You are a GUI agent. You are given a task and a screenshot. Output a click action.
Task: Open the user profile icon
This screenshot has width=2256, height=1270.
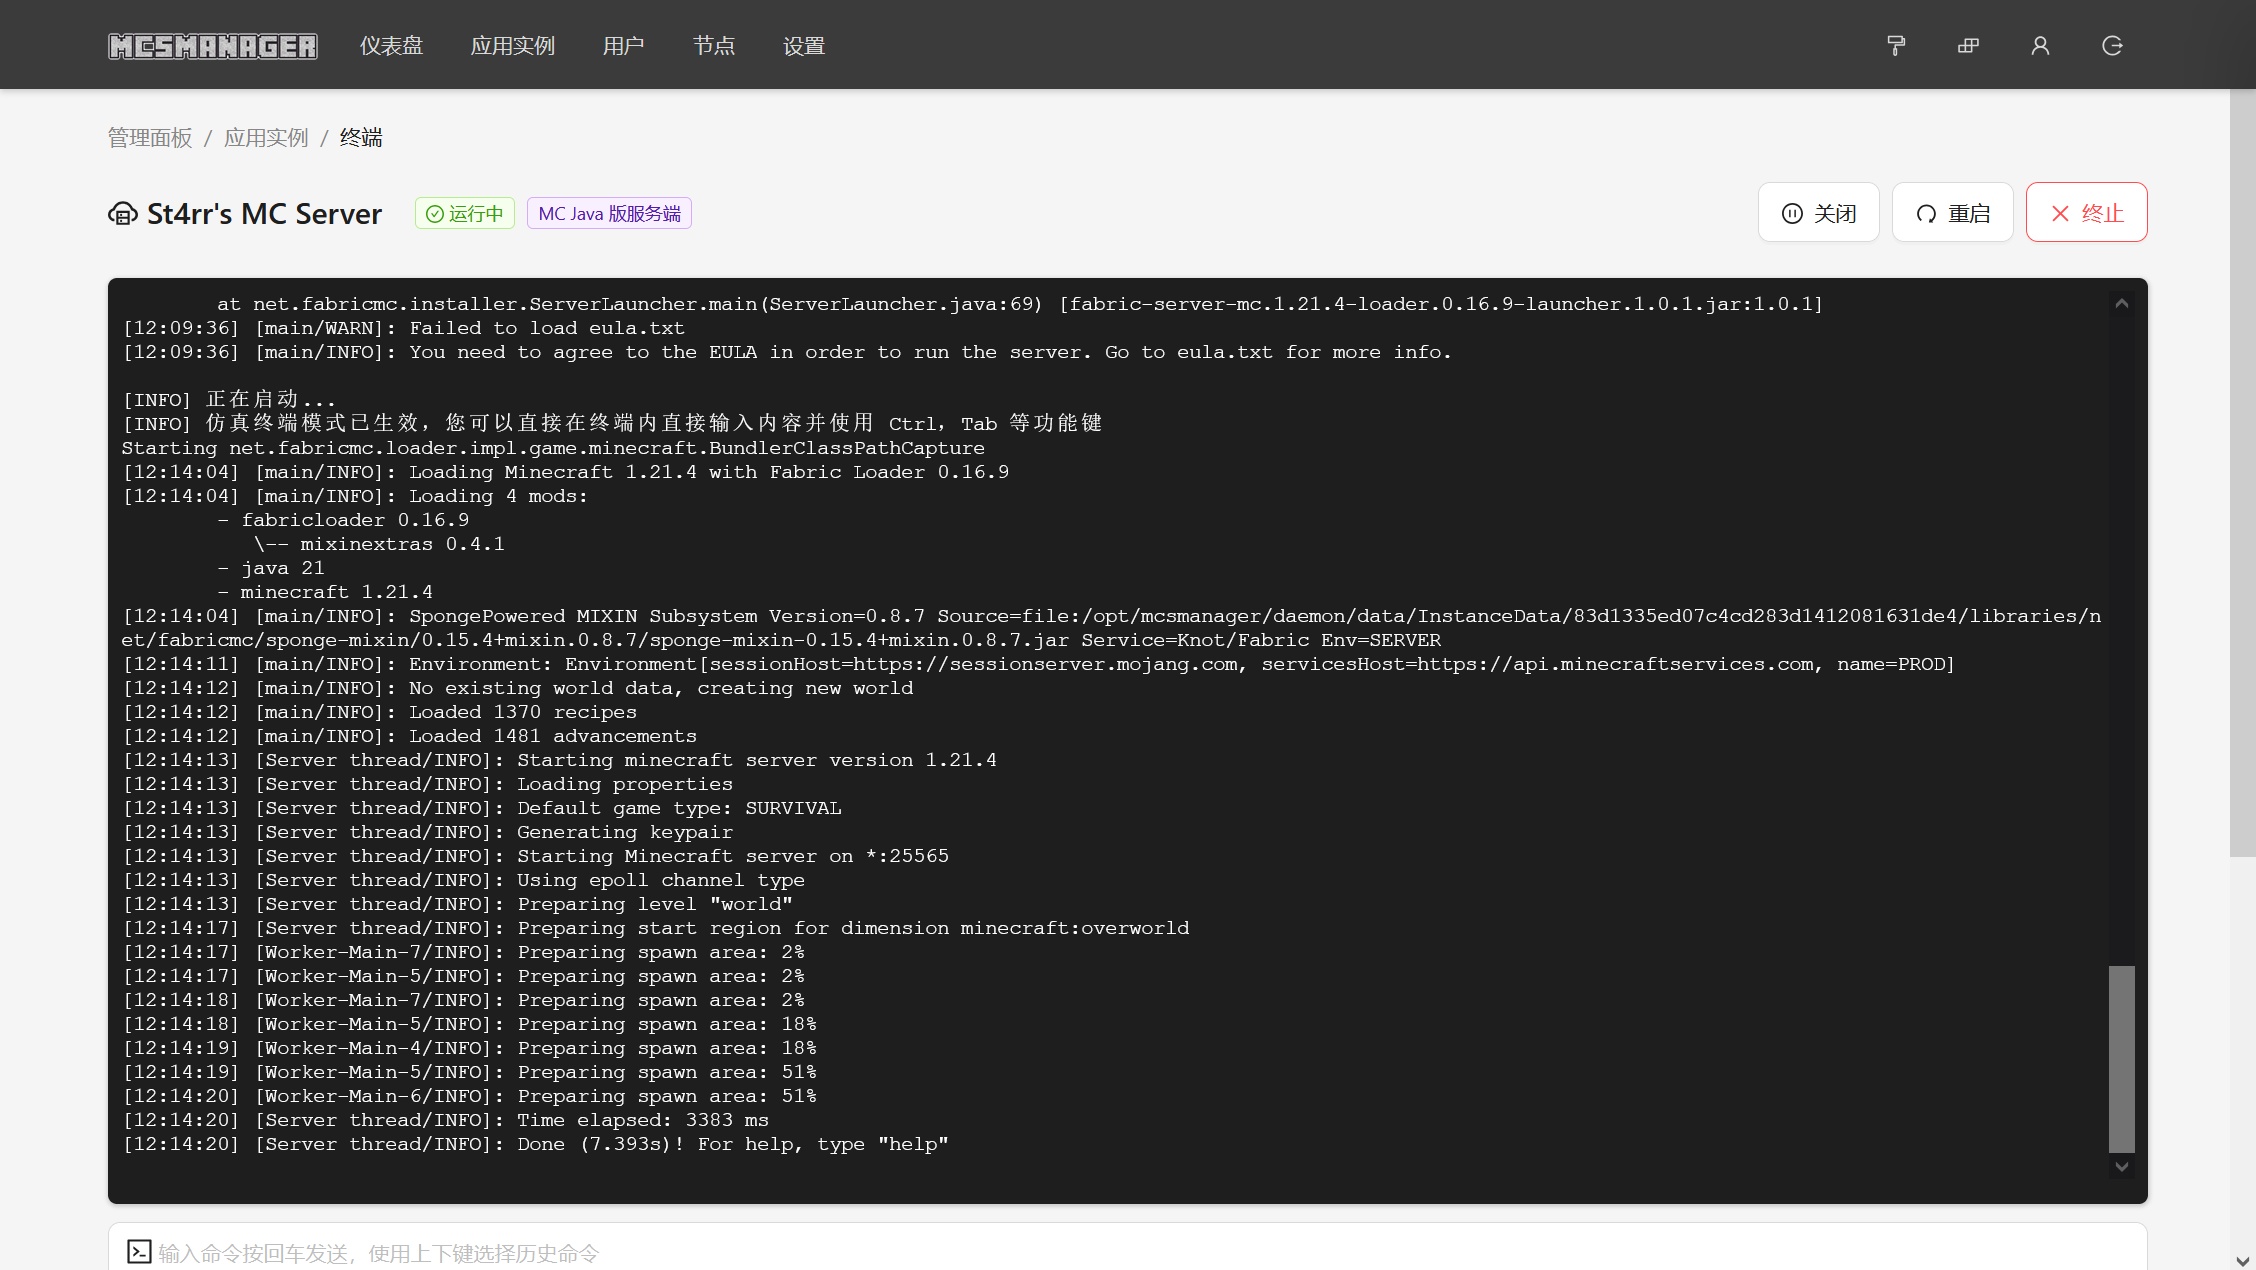tap(2040, 46)
